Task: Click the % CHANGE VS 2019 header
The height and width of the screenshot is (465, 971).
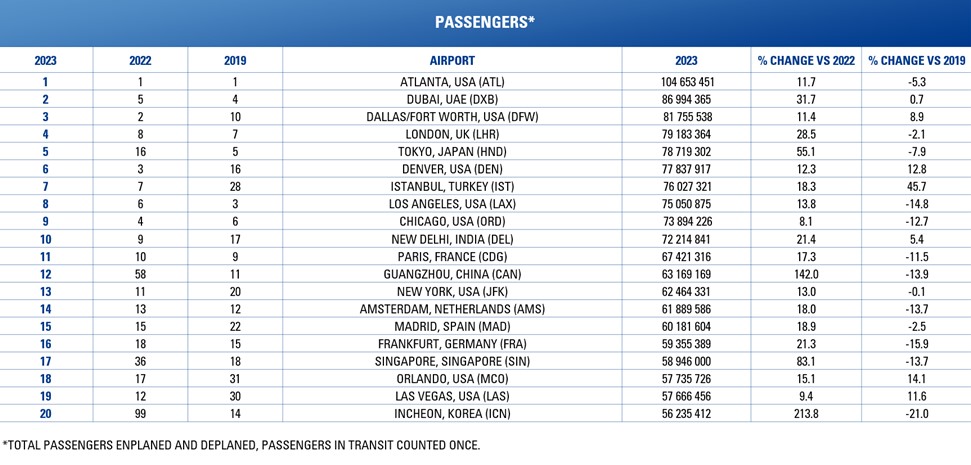Action: [917, 61]
